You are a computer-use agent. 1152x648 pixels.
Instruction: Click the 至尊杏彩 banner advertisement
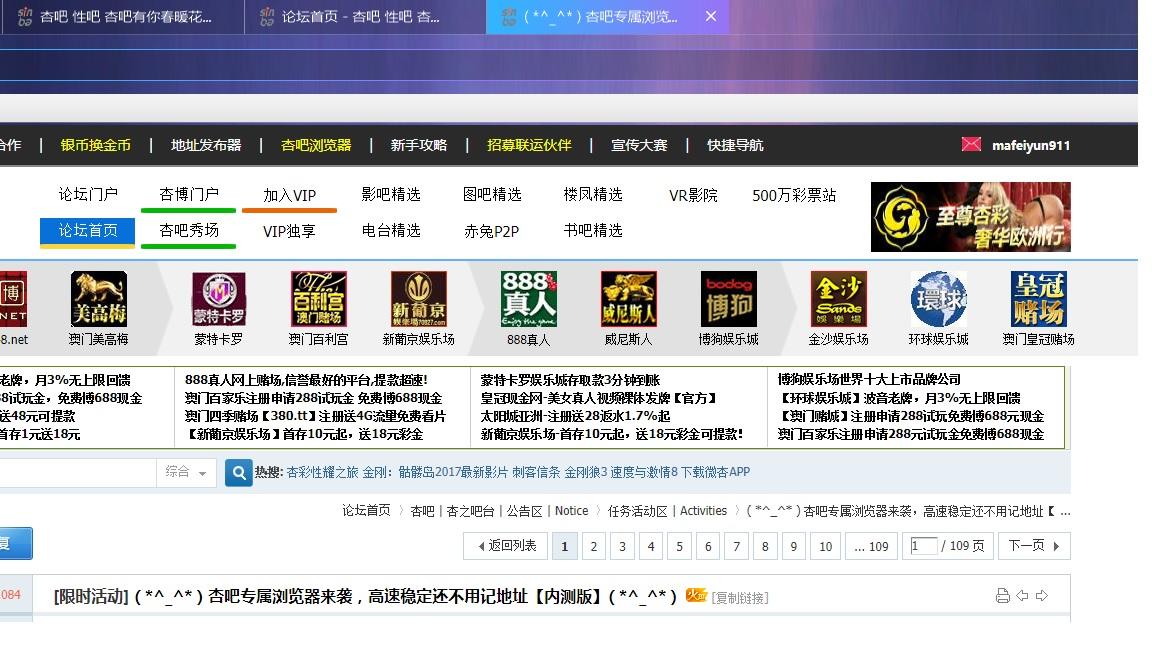(971, 217)
